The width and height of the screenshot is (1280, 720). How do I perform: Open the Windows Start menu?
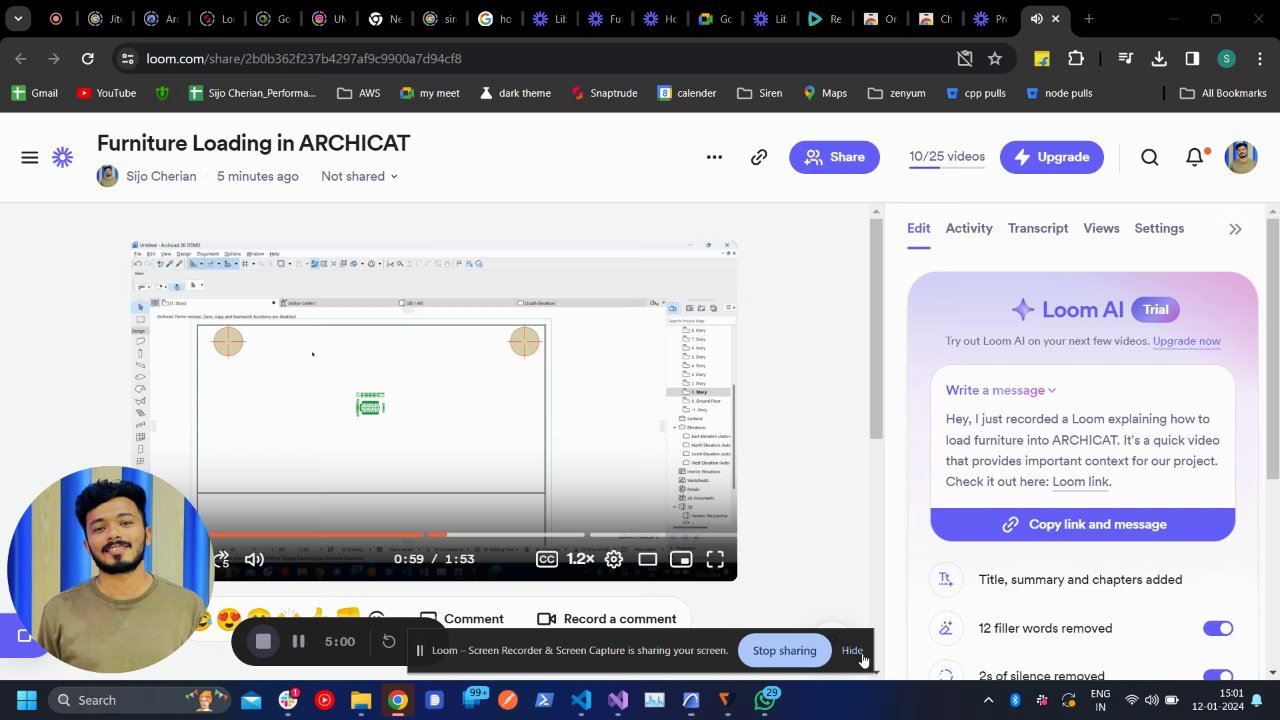coord(26,700)
